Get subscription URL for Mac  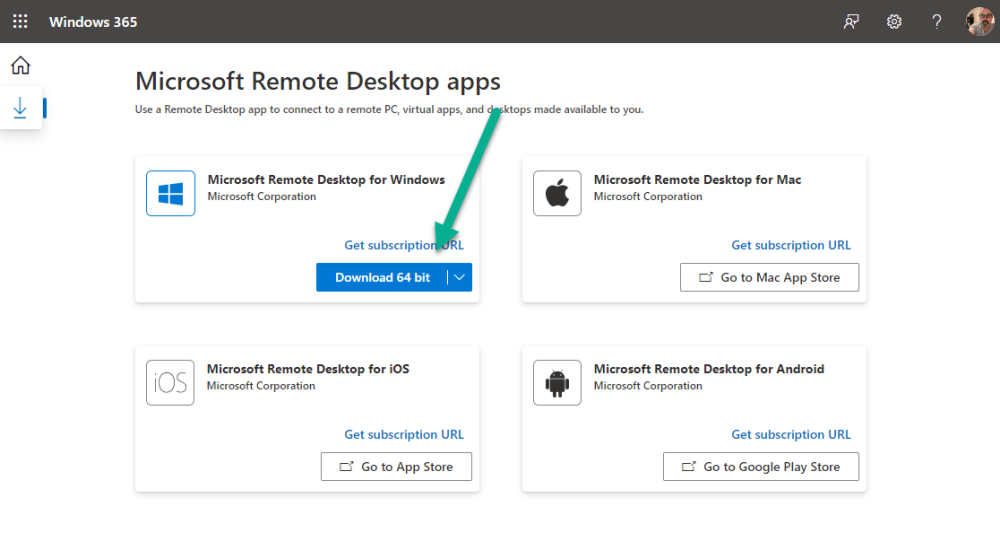click(791, 245)
